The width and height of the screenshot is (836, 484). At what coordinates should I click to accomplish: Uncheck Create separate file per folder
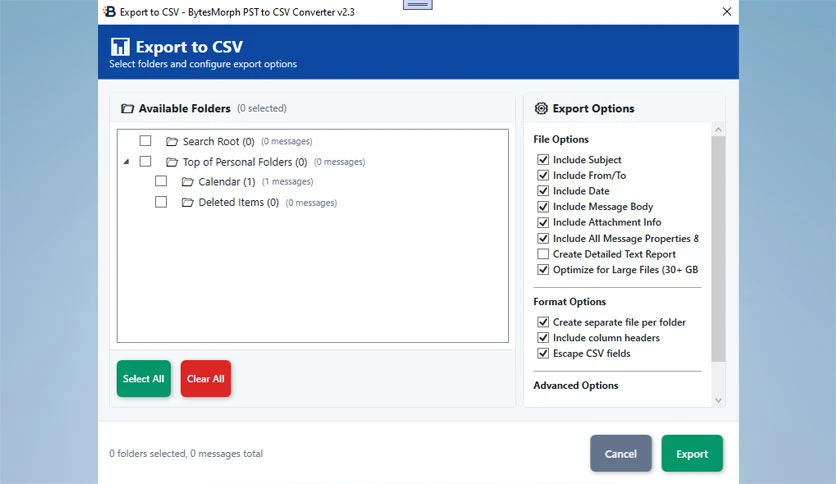(543, 322)
